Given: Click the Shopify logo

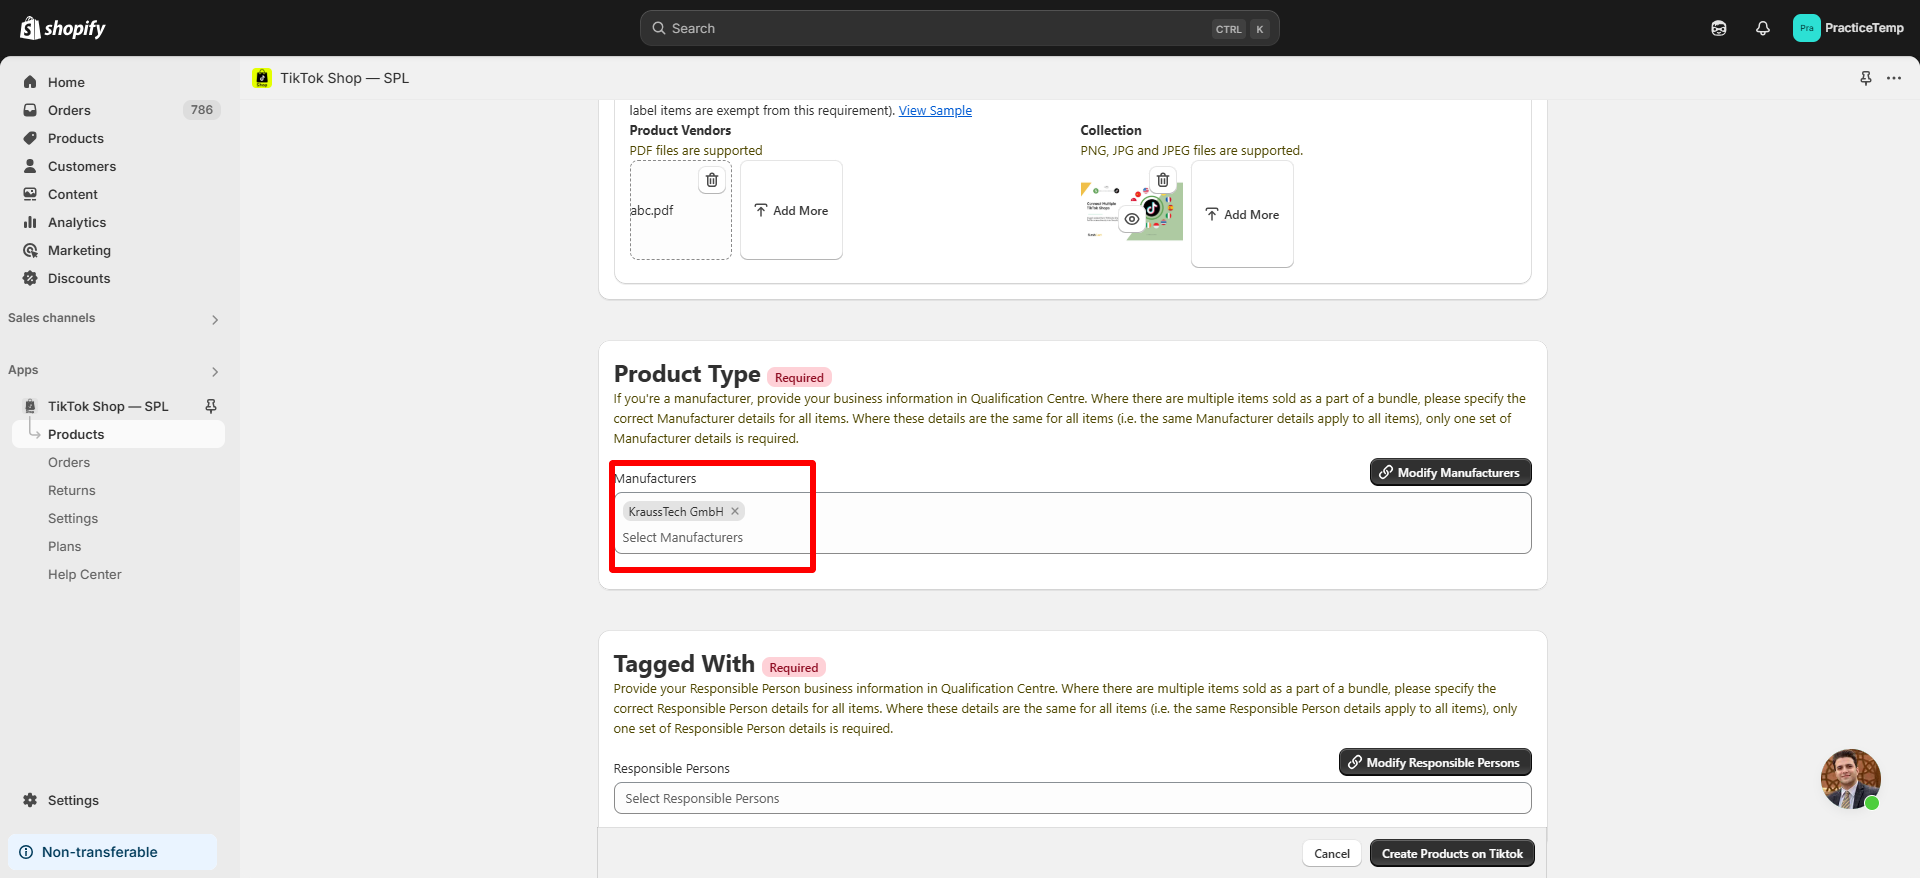Looking at the screenshot, I should point(63,28).
